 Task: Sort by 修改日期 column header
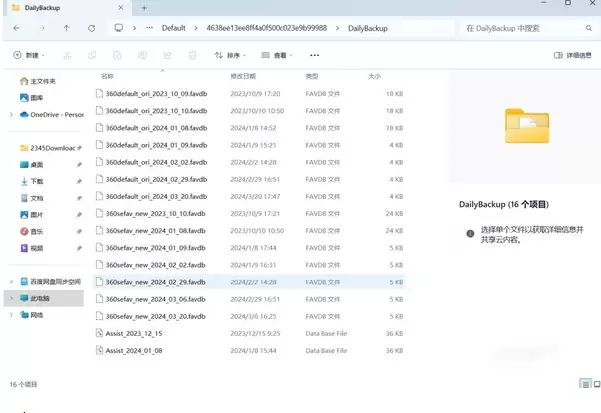[245, 76]
